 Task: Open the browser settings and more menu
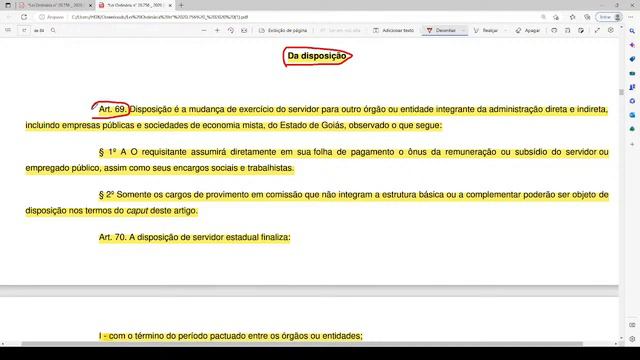coord(631,17)
